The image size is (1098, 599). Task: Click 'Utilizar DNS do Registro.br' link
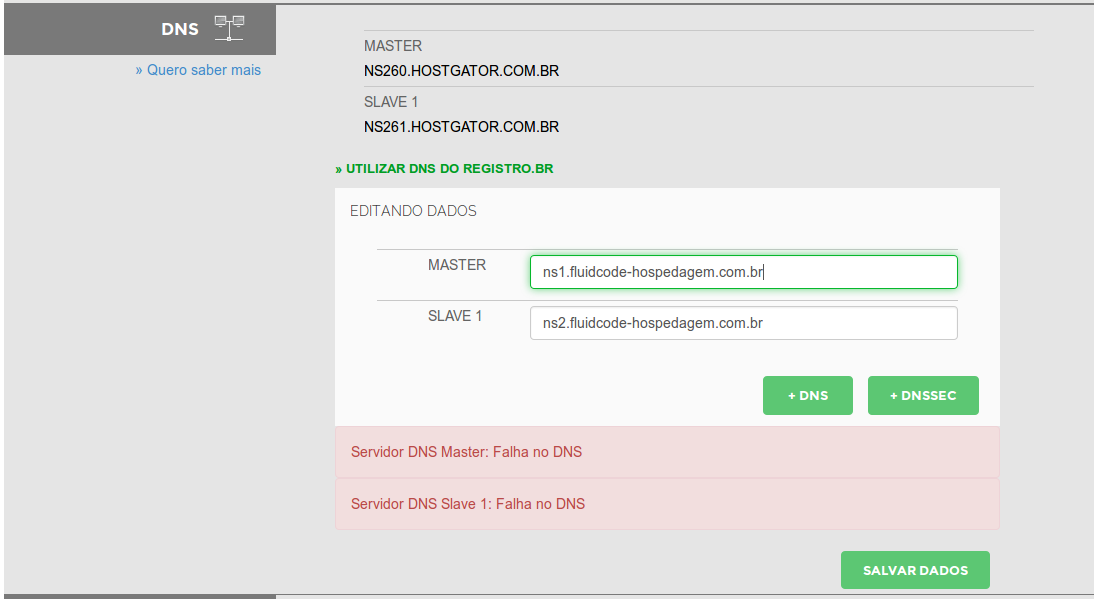(x=444, y=169)
